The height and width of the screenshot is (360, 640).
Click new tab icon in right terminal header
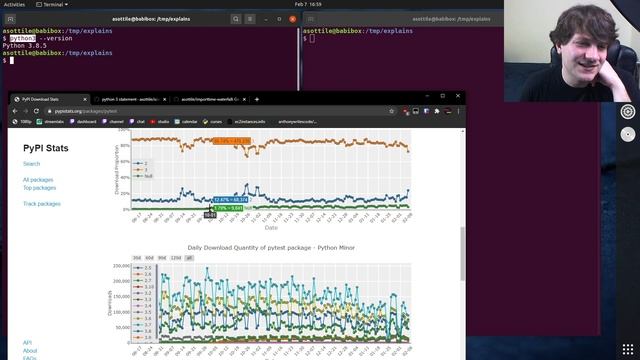311,19
